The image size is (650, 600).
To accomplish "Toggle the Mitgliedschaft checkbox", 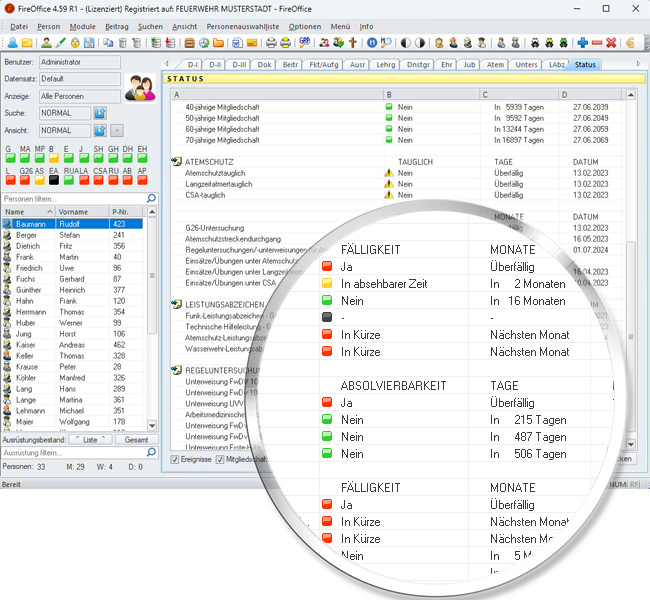I will point(221,460).
